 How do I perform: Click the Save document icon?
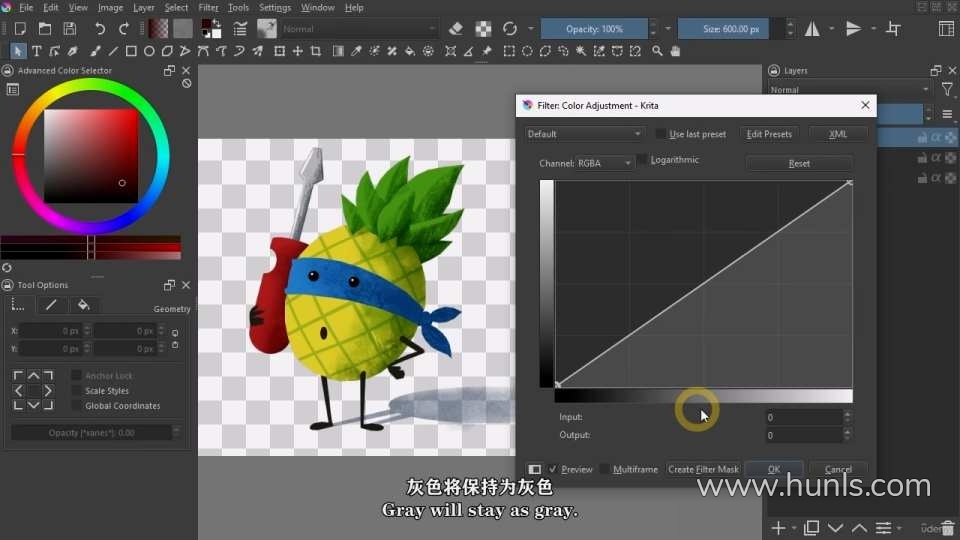(x=69, y=29)
